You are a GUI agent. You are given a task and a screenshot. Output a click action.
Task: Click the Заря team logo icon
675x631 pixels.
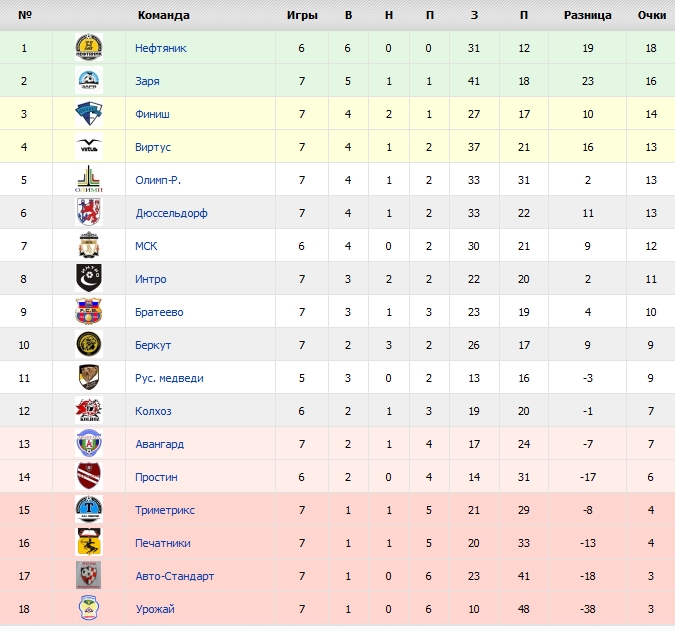(x=89, y=81)
